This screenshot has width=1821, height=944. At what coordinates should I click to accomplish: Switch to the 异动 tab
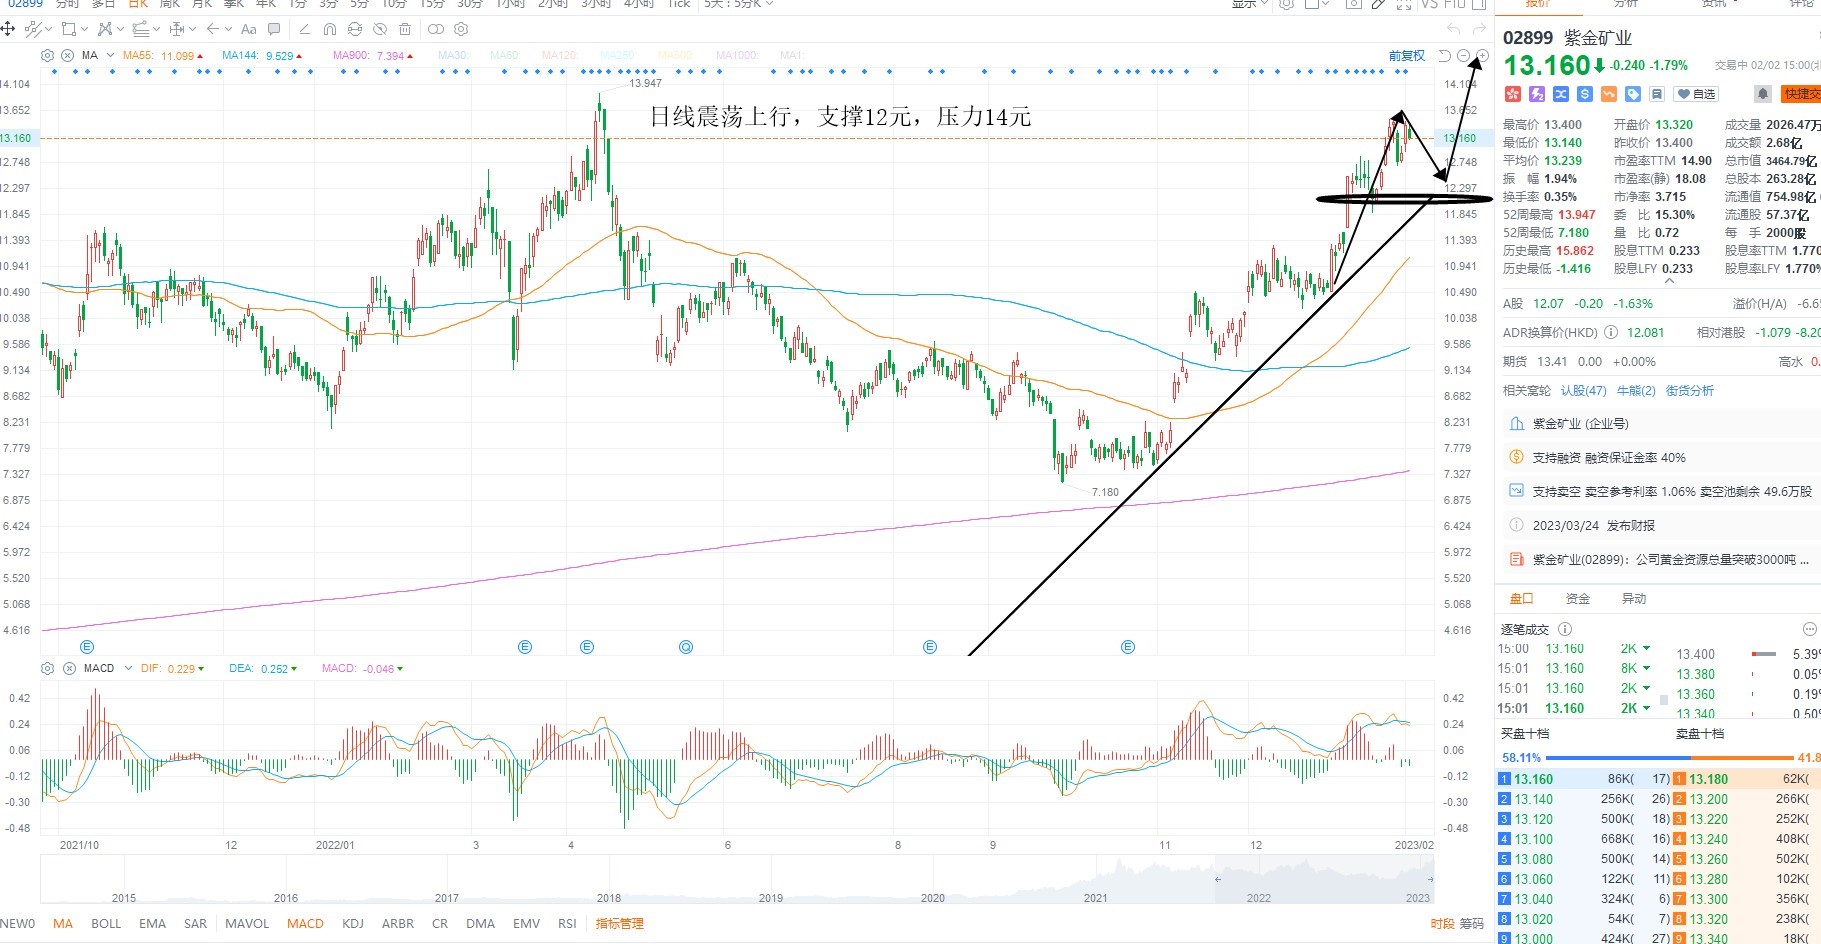(x=1634, y=598)
